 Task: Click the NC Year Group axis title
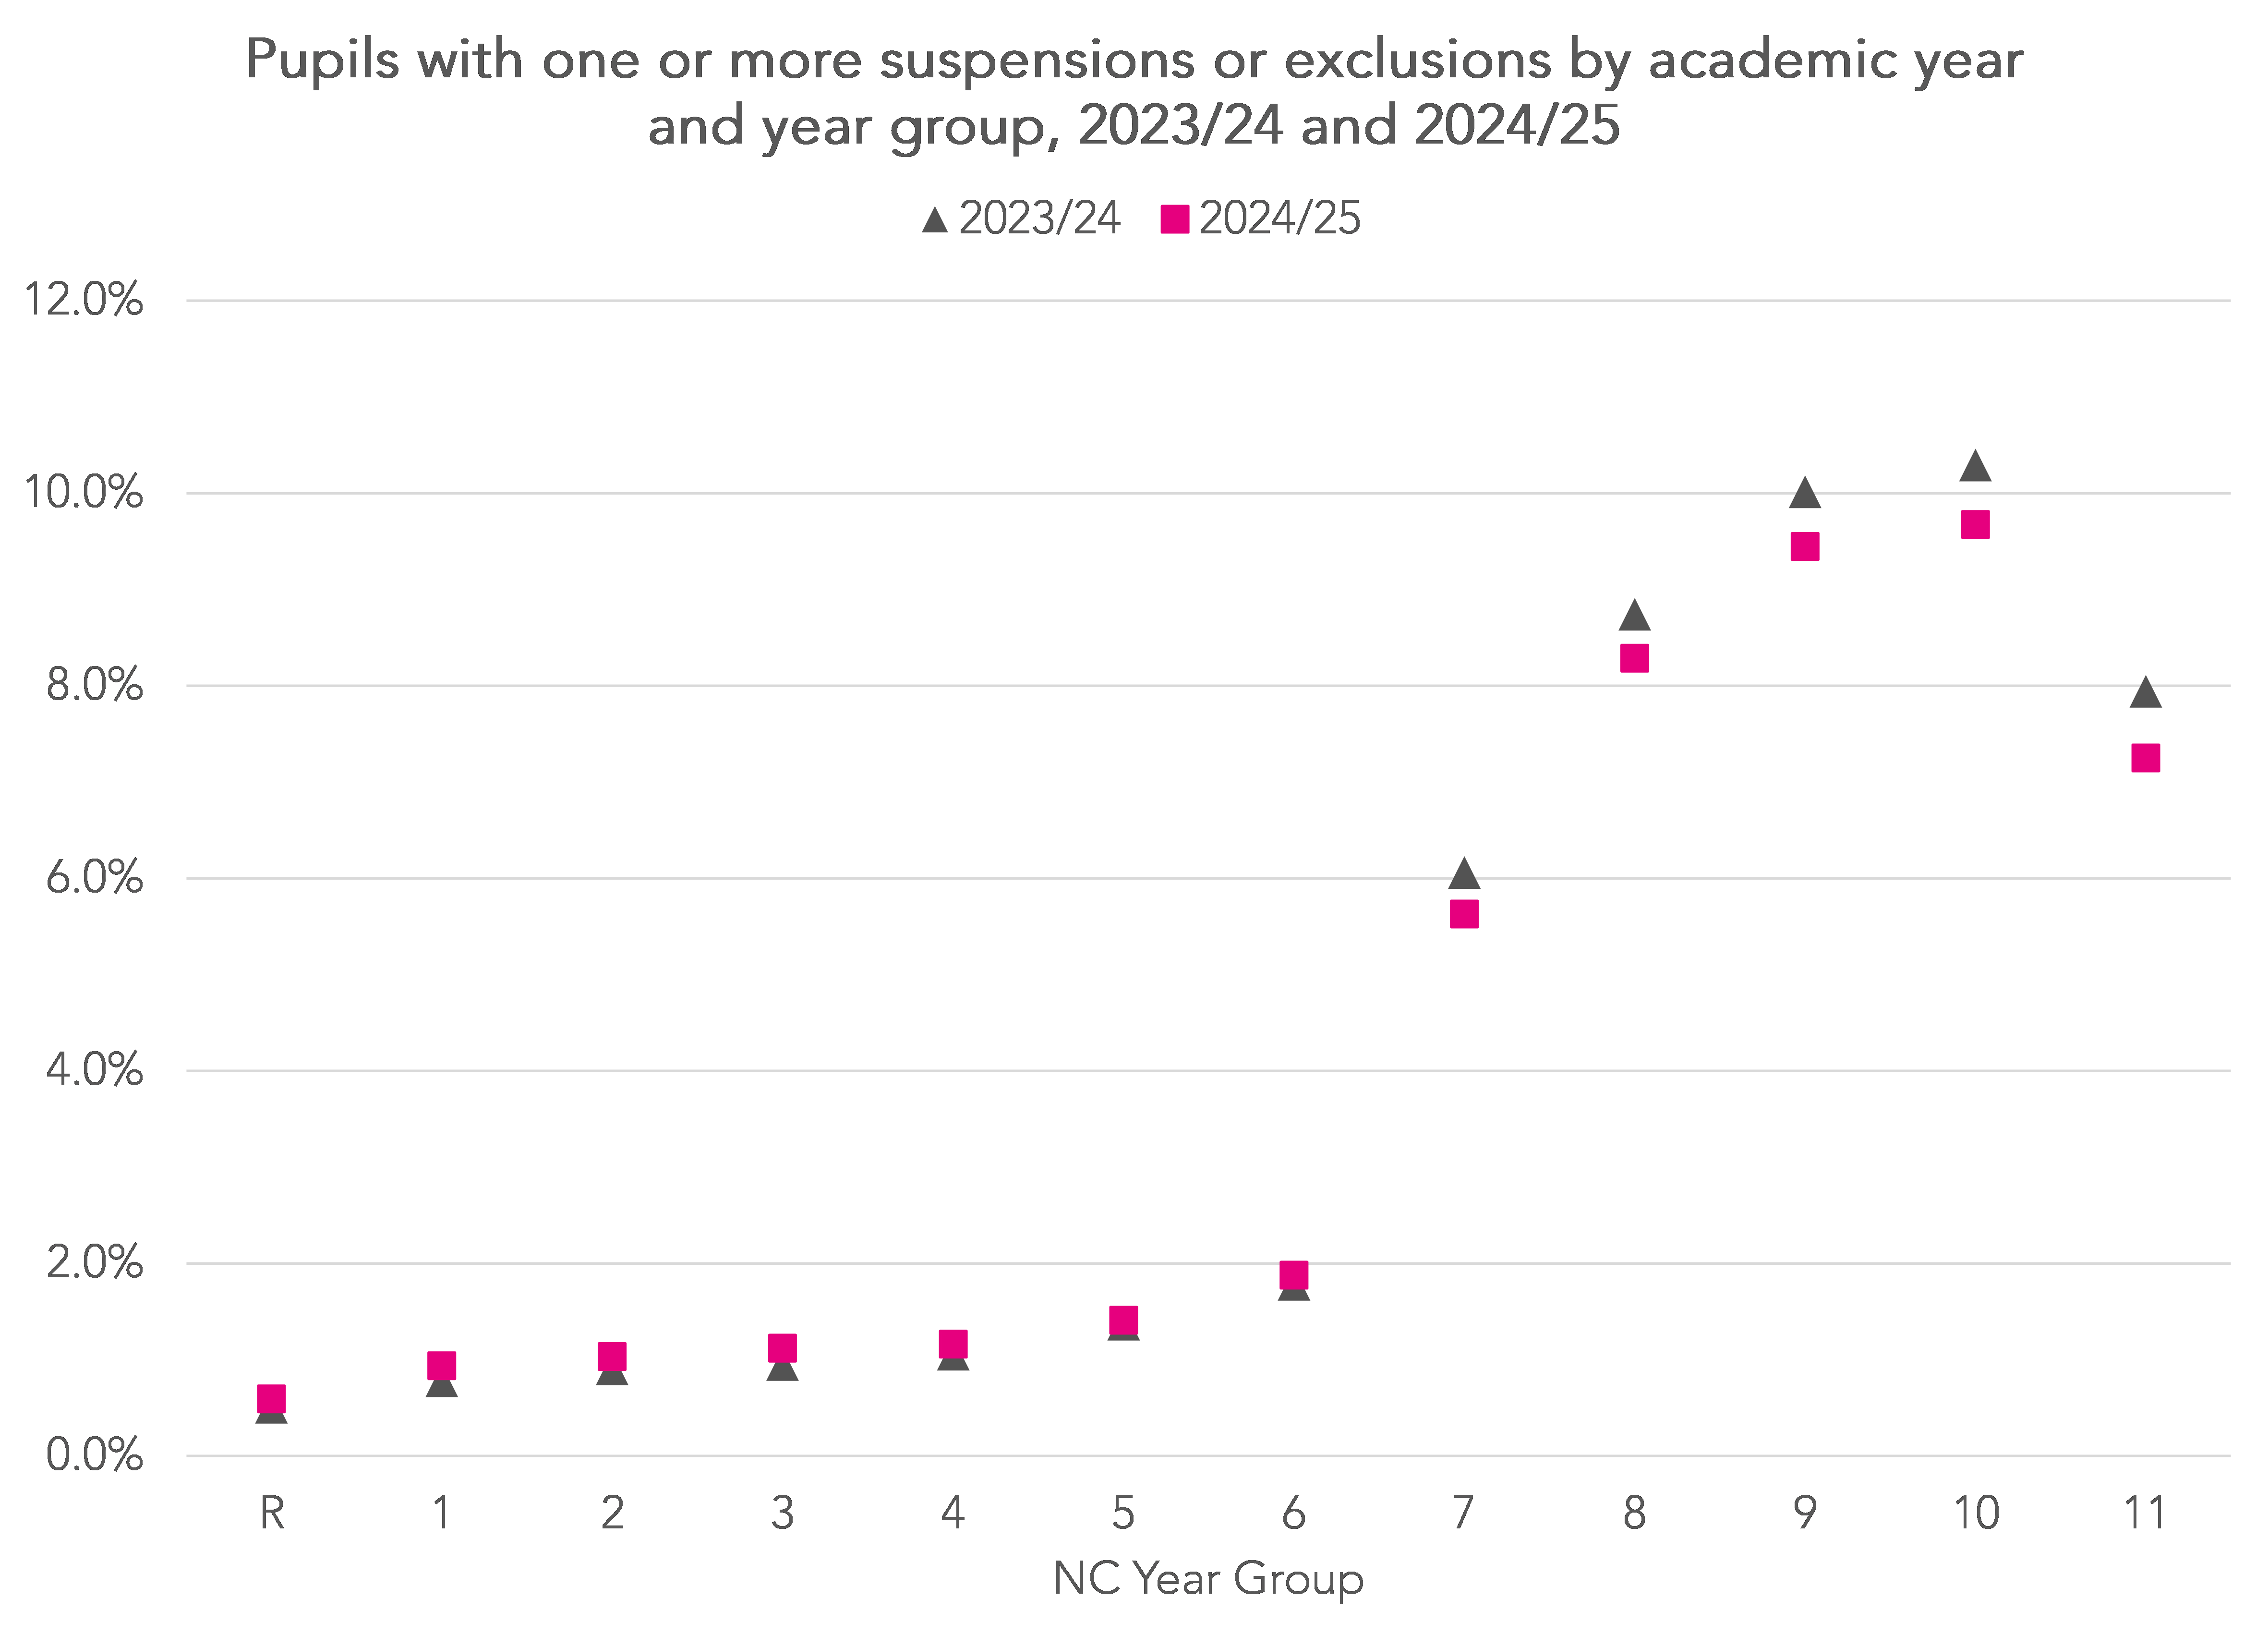pyautogui.click(x=1208, y=1579)
